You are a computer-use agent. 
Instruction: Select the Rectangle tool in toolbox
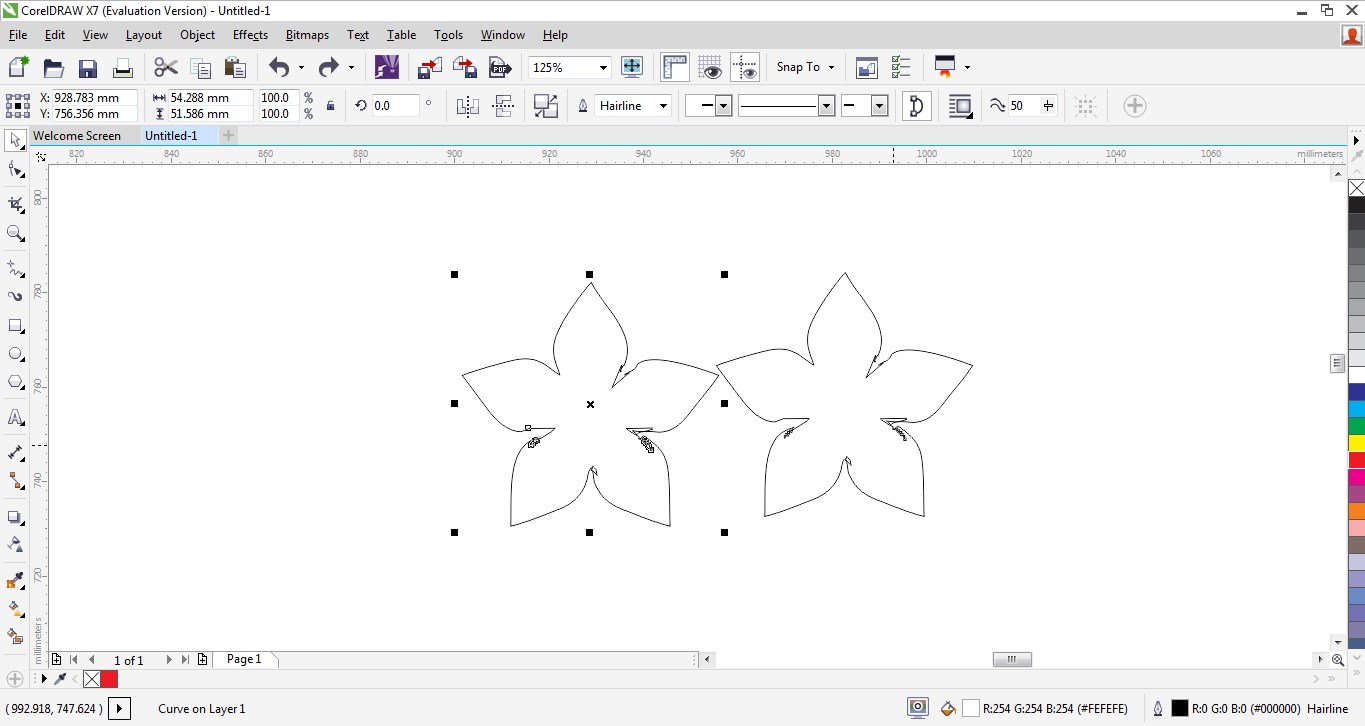tap(15, 326)
